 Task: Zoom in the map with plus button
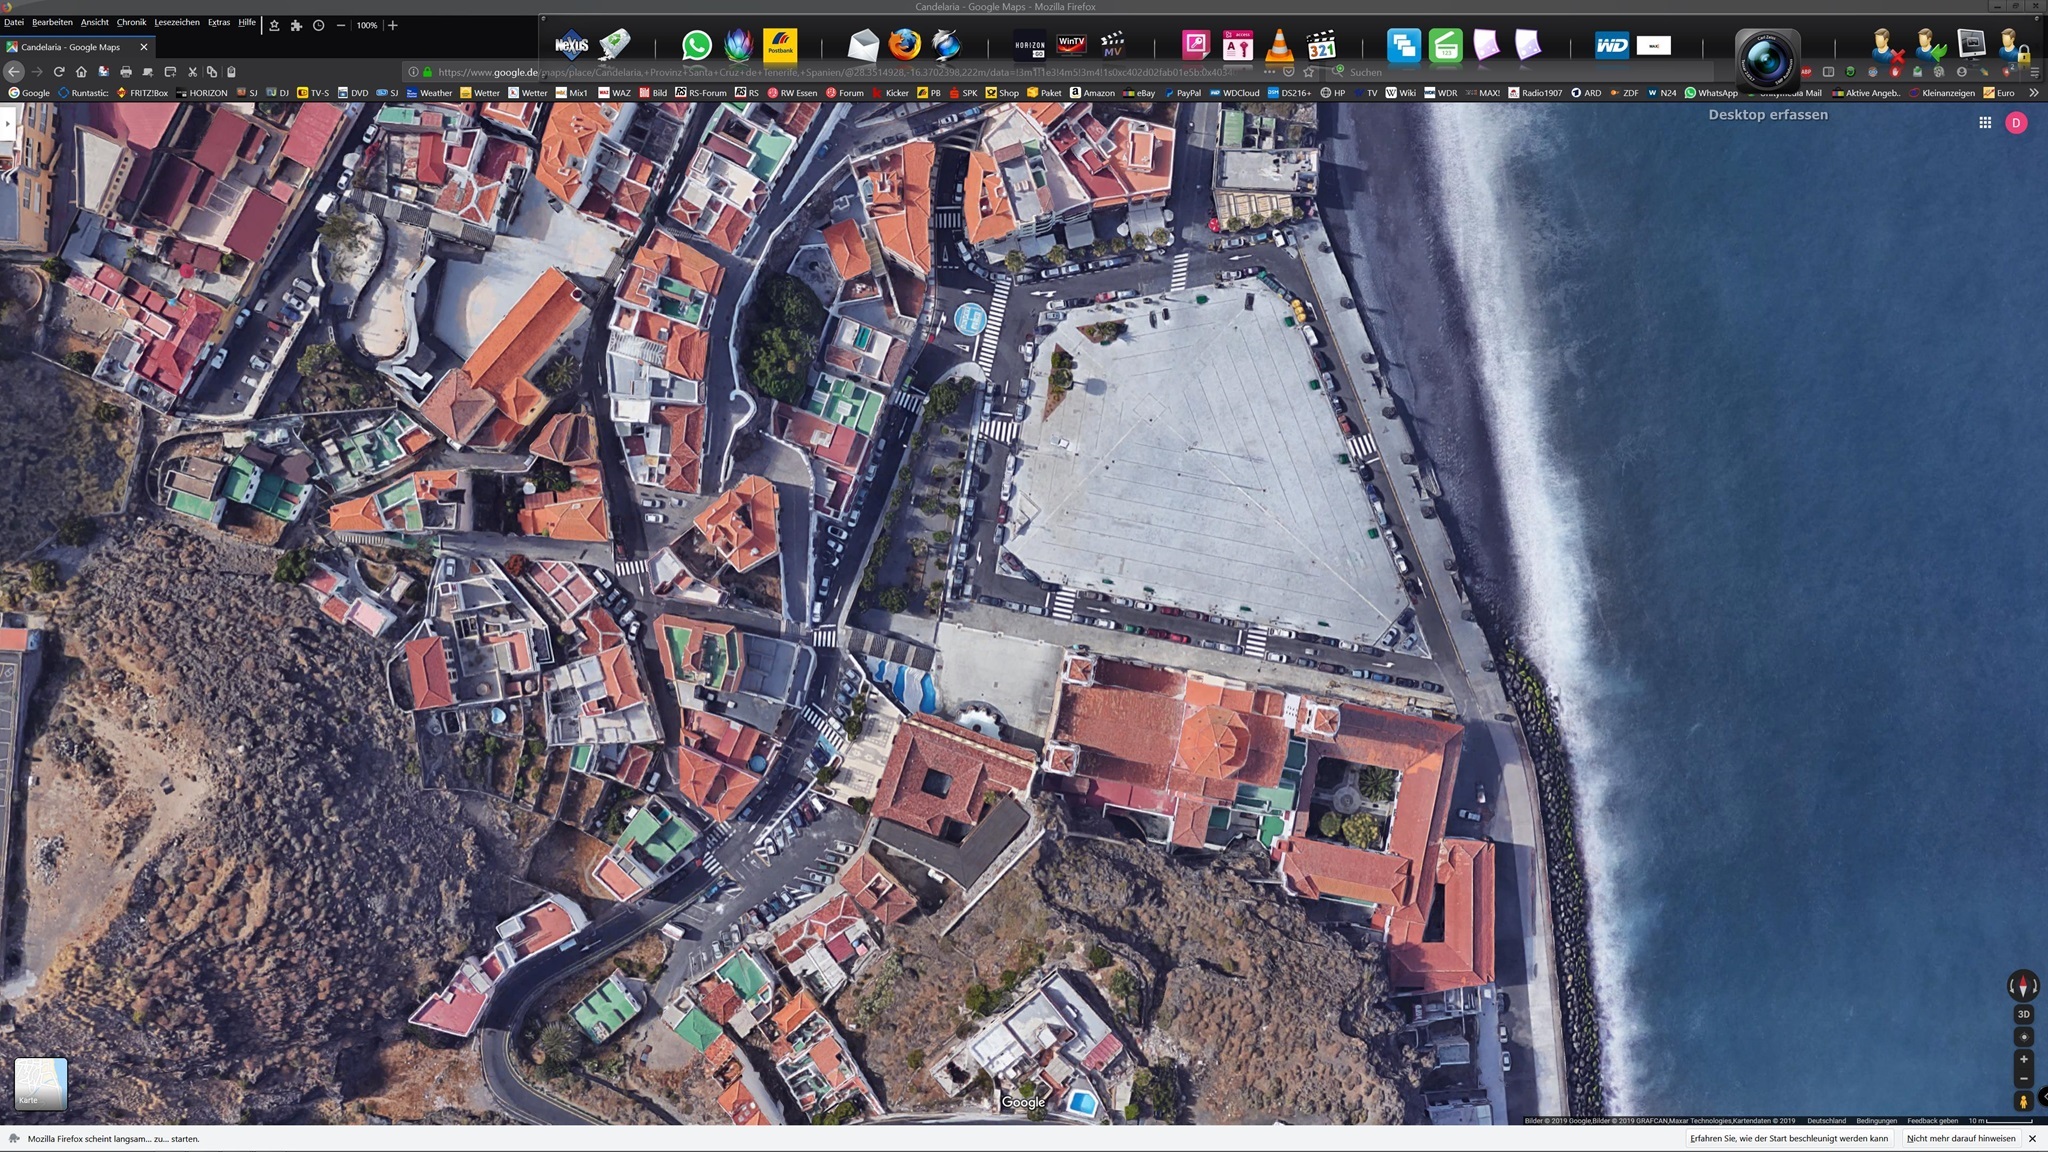(2023, 1059)
